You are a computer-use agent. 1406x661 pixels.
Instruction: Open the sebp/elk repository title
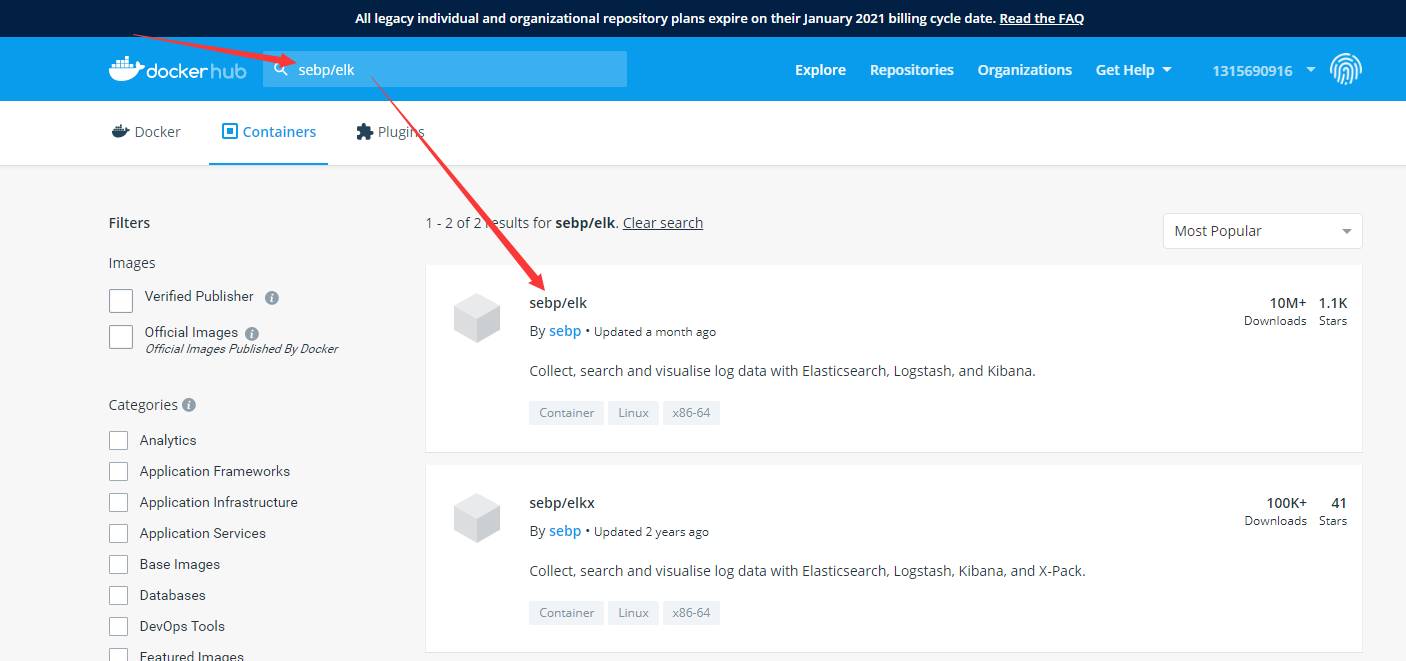pyautogui.click(x=558, y=303)
